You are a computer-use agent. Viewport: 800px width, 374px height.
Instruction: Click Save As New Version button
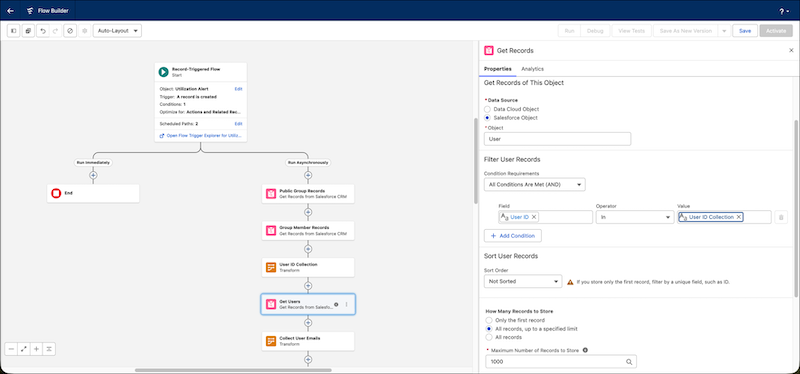point(685,31)
